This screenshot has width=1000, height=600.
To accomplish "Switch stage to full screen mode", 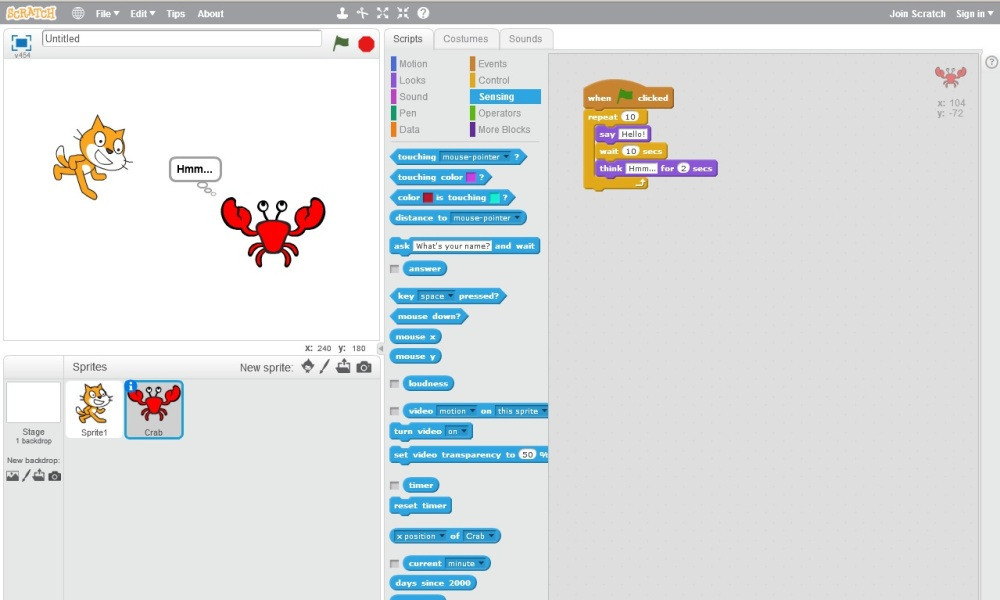I will (x=21, y=43).
